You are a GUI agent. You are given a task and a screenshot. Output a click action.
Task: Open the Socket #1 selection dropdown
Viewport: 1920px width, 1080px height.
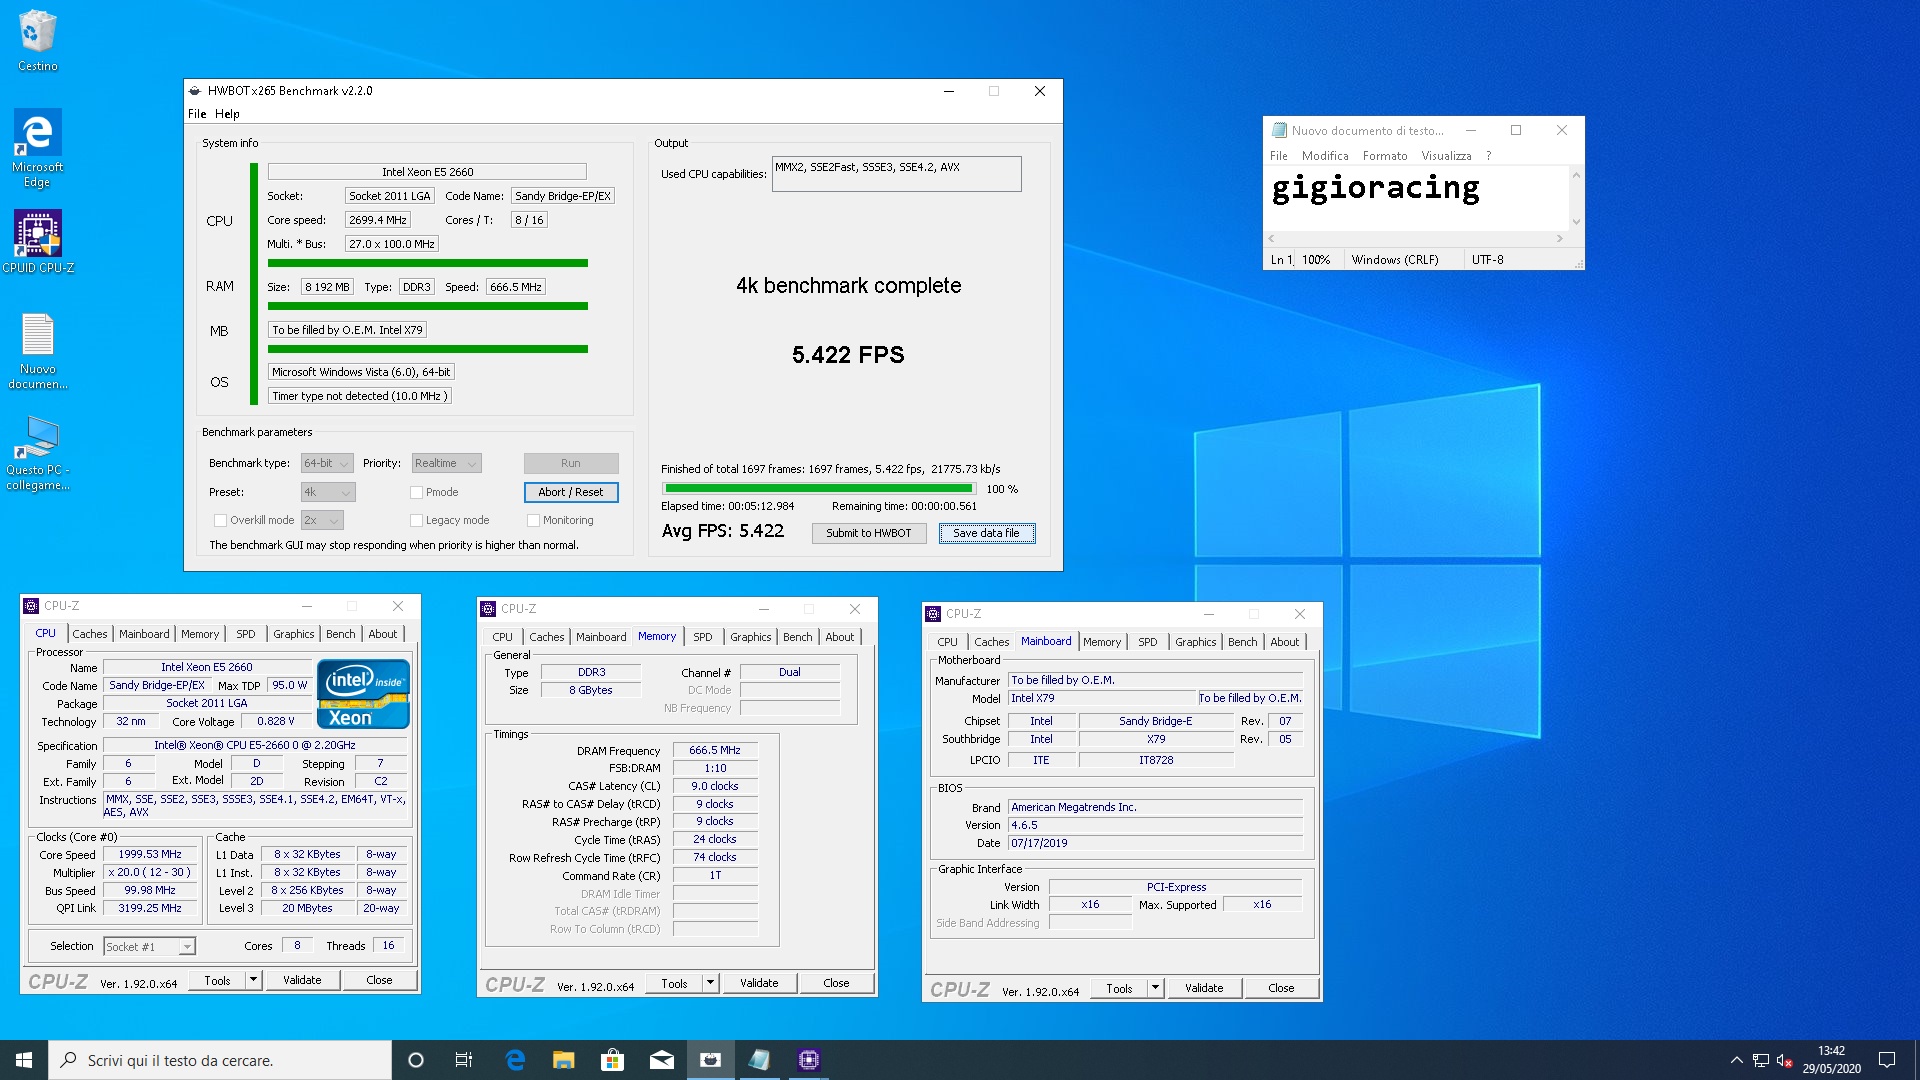(149, 946)
